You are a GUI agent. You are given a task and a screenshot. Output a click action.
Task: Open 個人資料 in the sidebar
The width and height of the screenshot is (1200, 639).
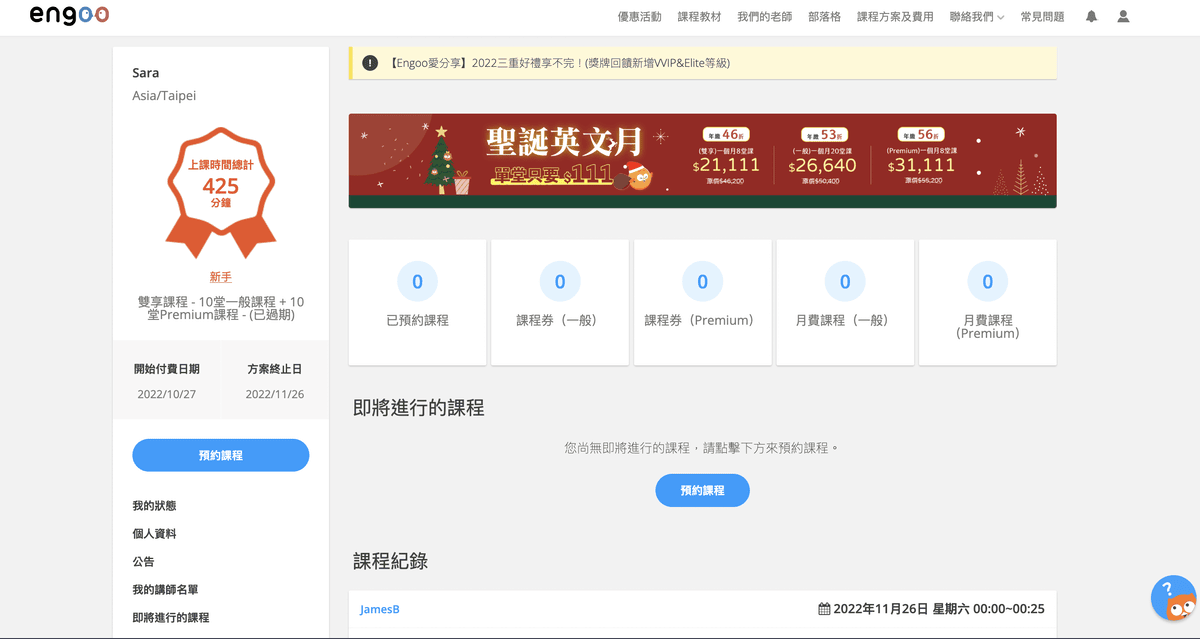coord(154,534)
